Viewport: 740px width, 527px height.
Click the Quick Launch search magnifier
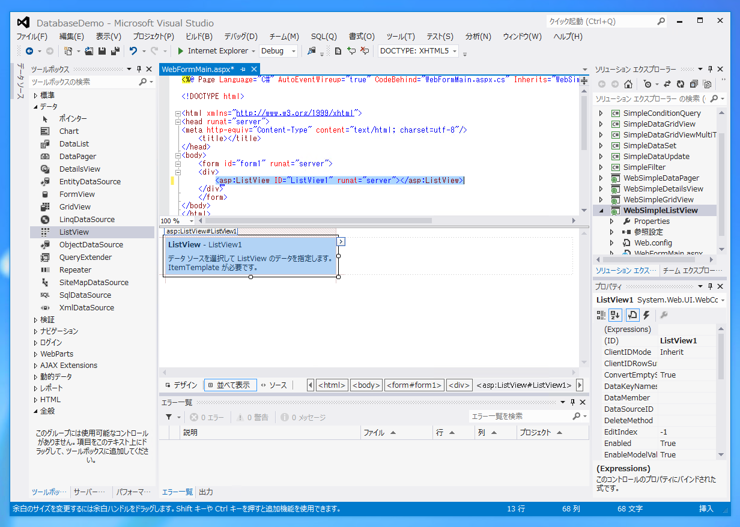[661, 21]
